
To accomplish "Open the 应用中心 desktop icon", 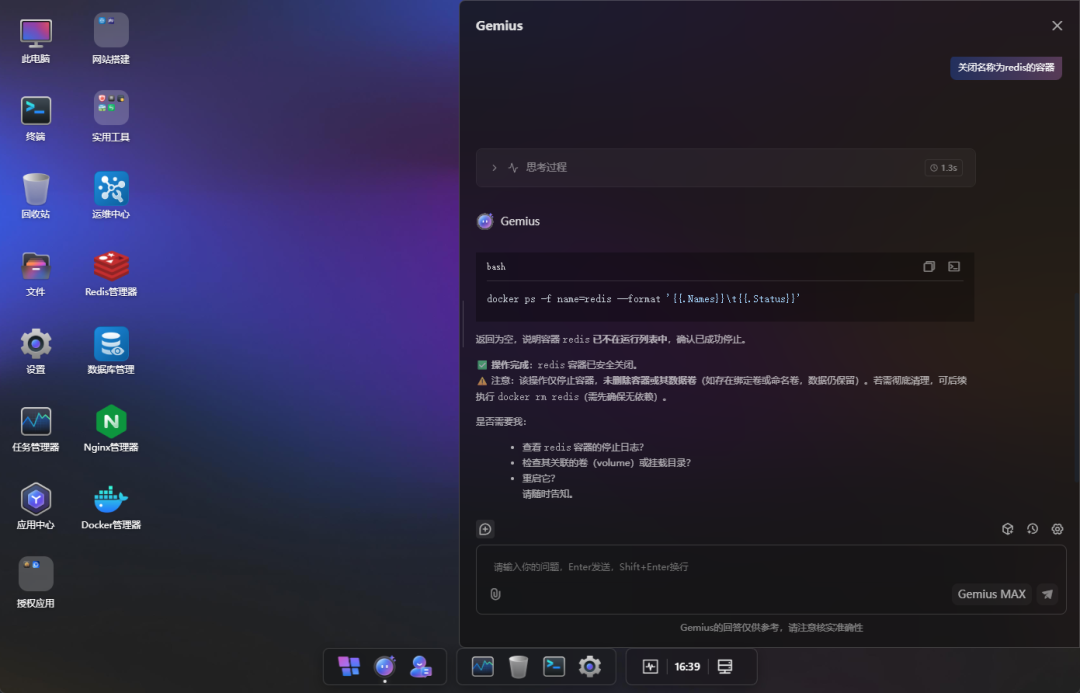I will 36,507.
